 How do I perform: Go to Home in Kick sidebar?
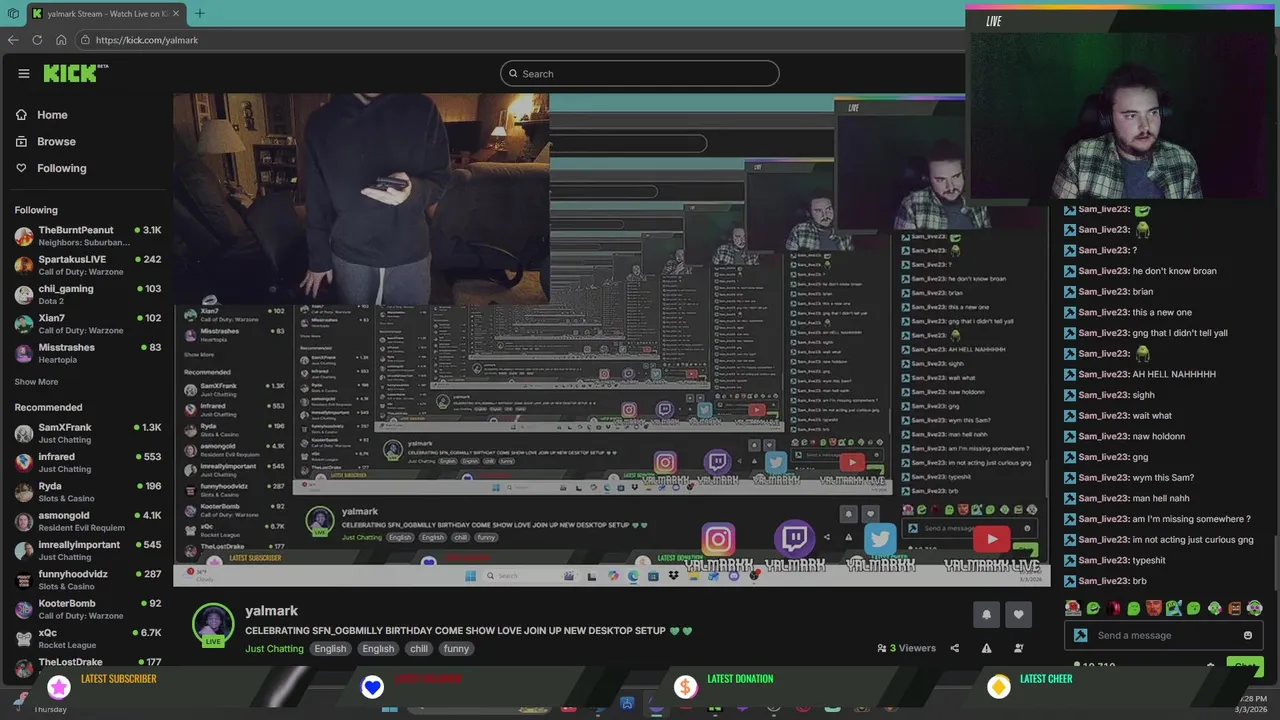[x=52, y=115]
